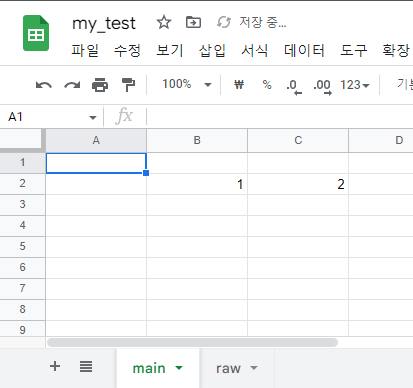This screenshot has height=388, width=413.
Task: Select row 2 header
Action: tap(22, 184)
